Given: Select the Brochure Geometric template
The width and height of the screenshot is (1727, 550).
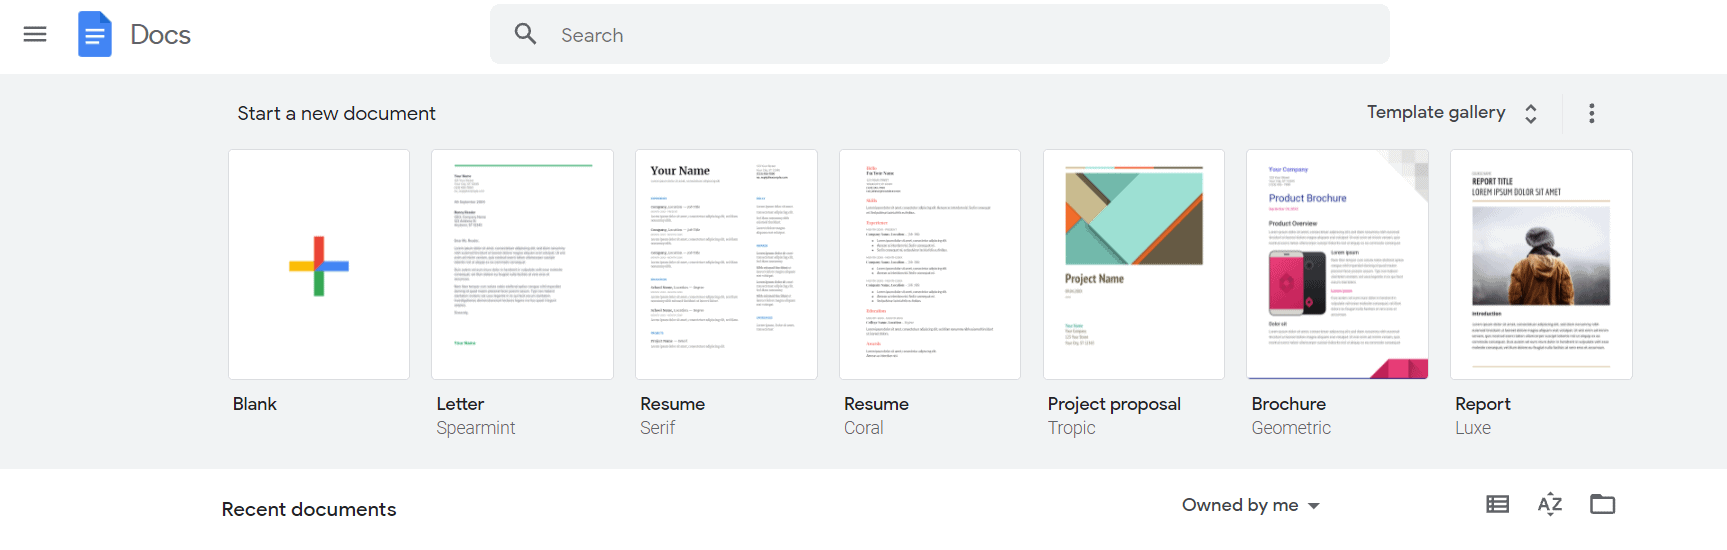Looking at the screenshot, I should (1337, 265).
